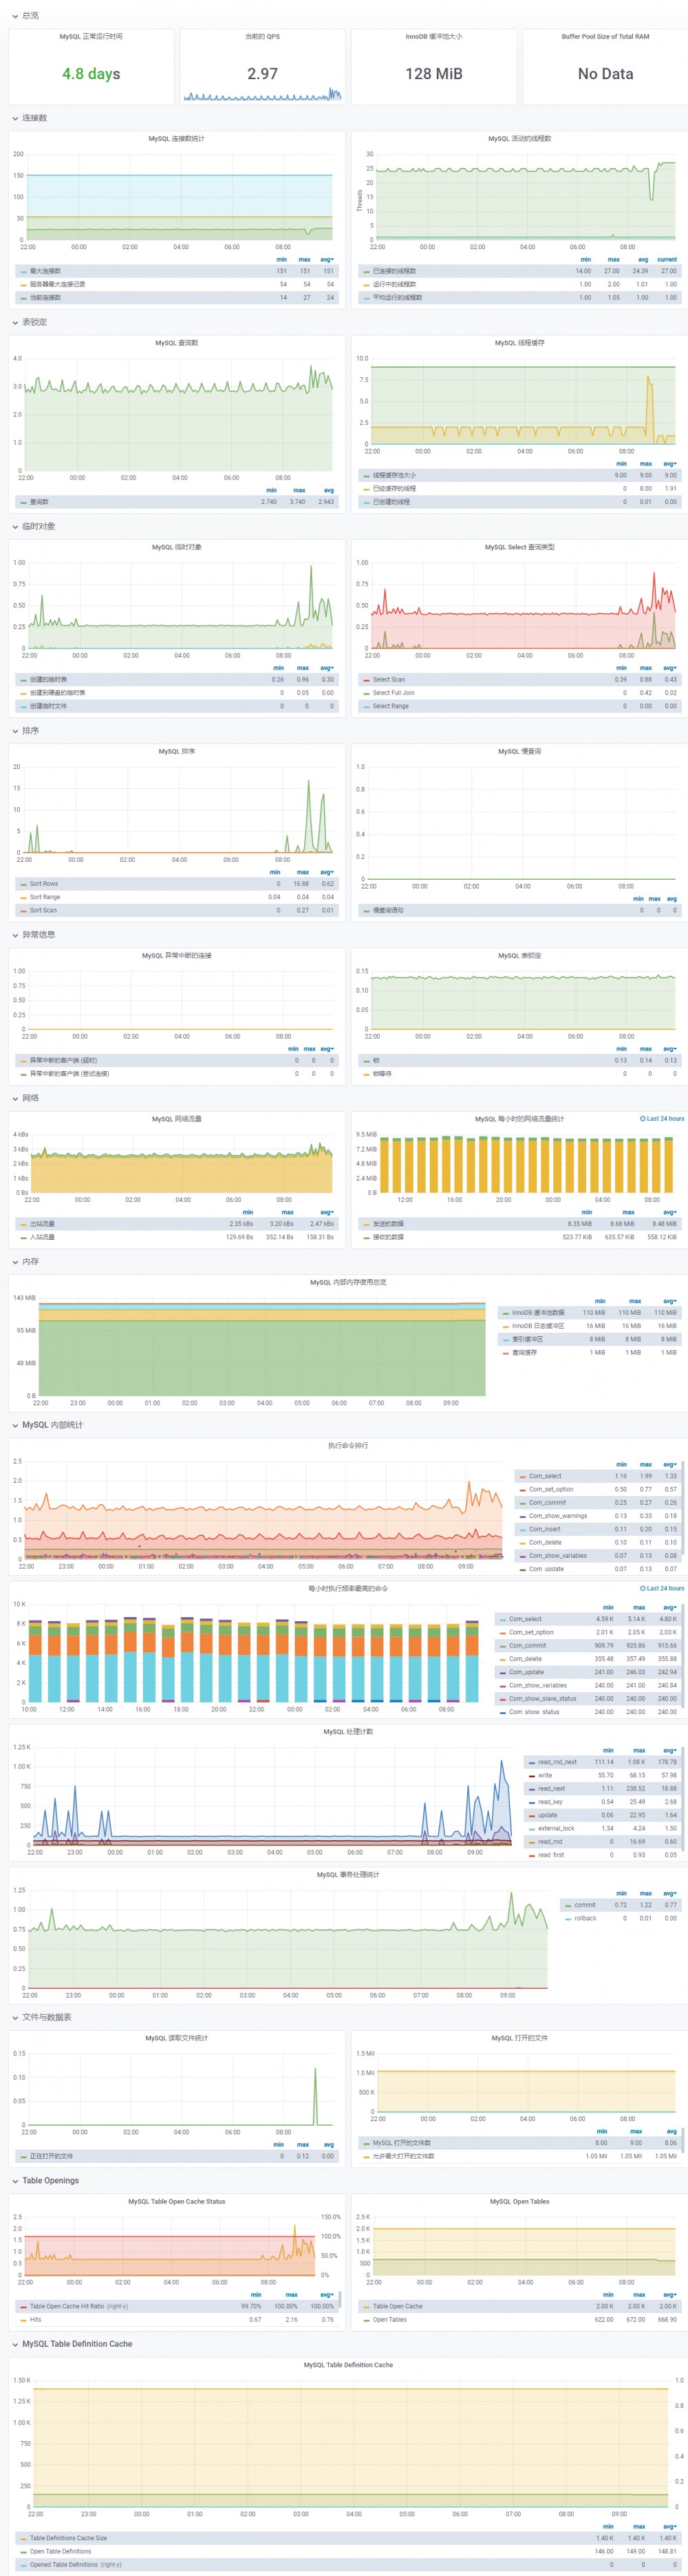Toggle the 当前连接数 legend series
Screen dimensions: 688x2576
45,297
